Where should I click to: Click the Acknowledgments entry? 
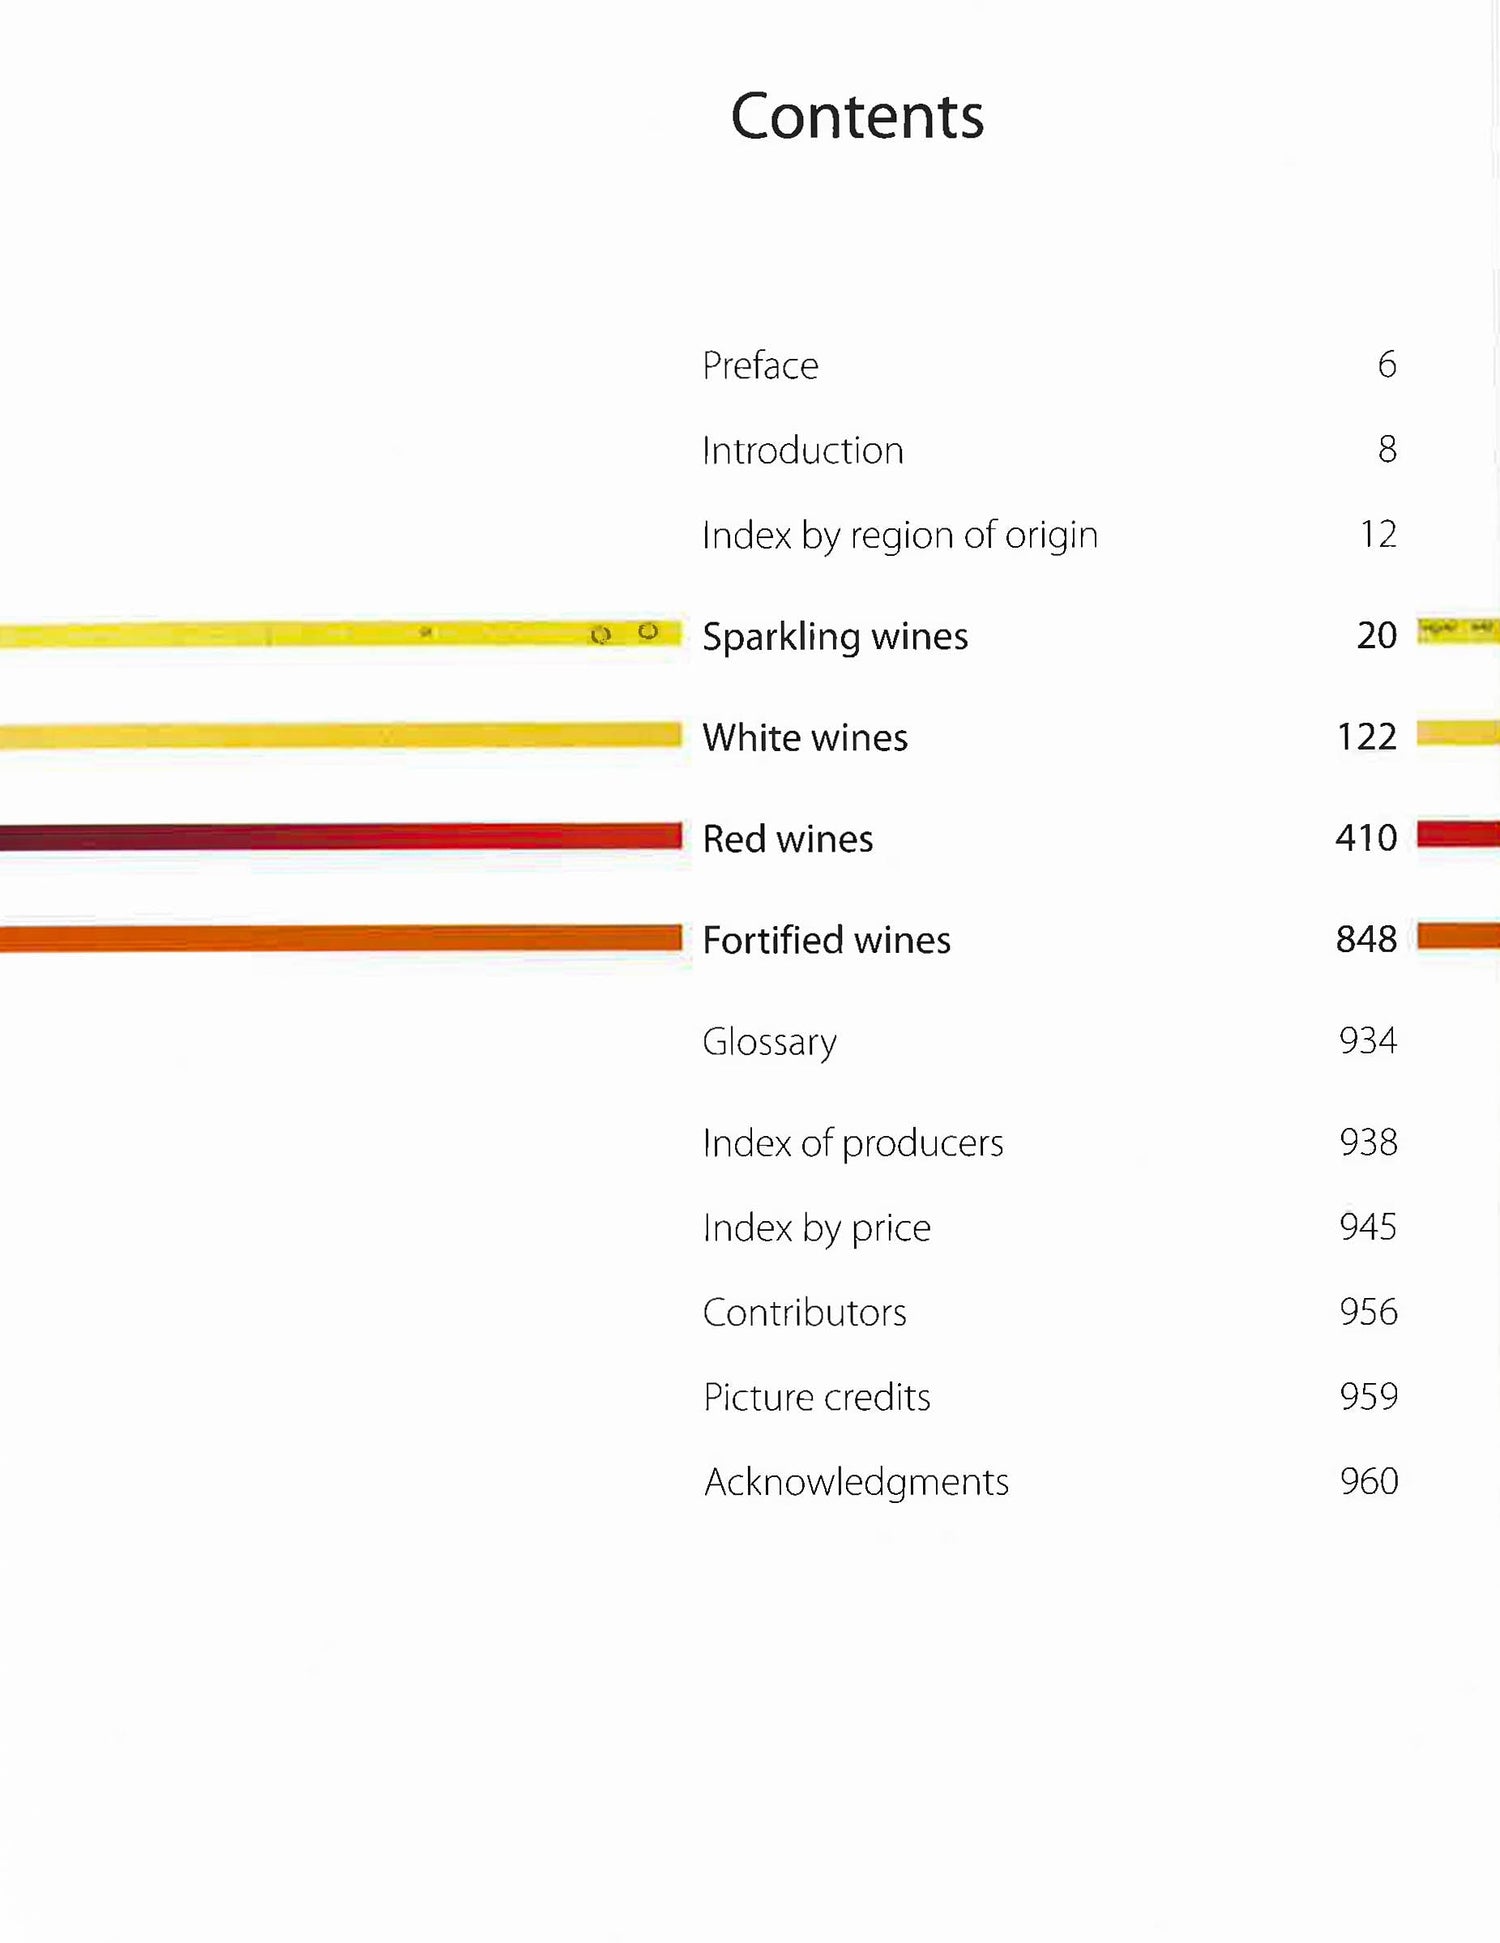pos(856,1482)
